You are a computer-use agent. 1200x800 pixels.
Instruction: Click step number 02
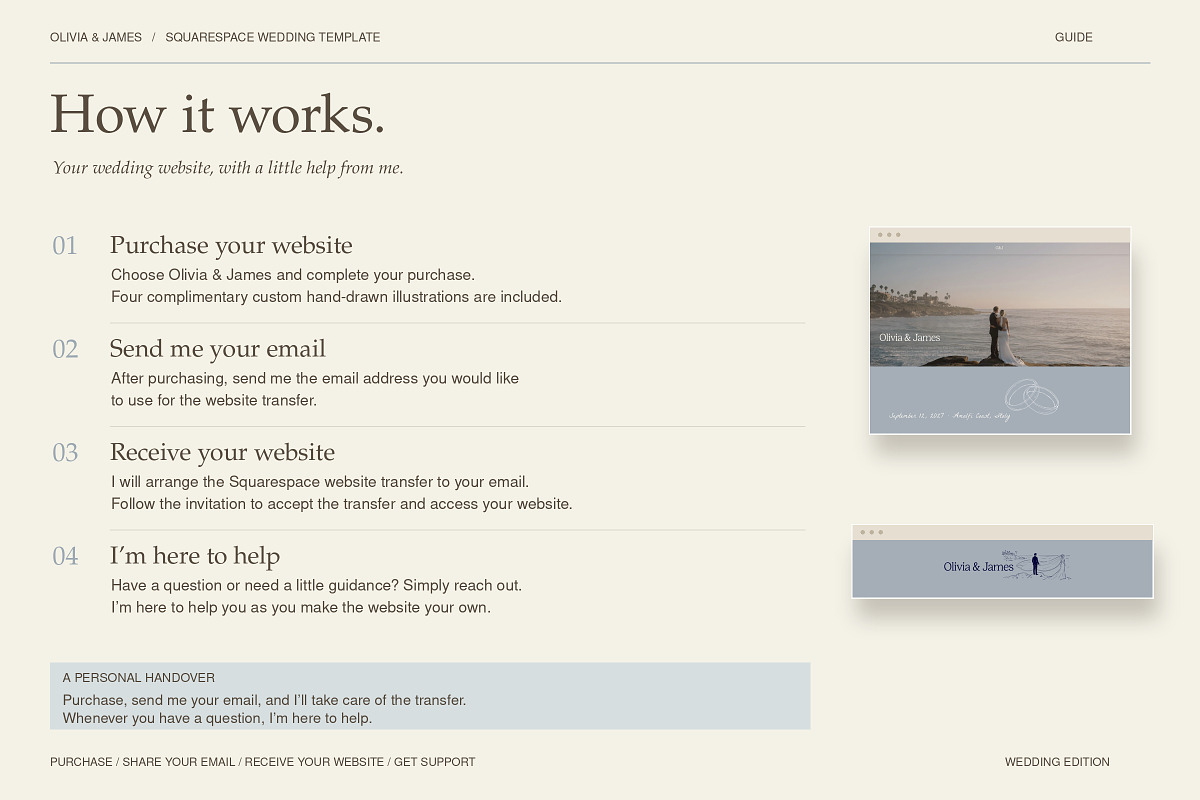pyautogui.click(x=65, y=349)
